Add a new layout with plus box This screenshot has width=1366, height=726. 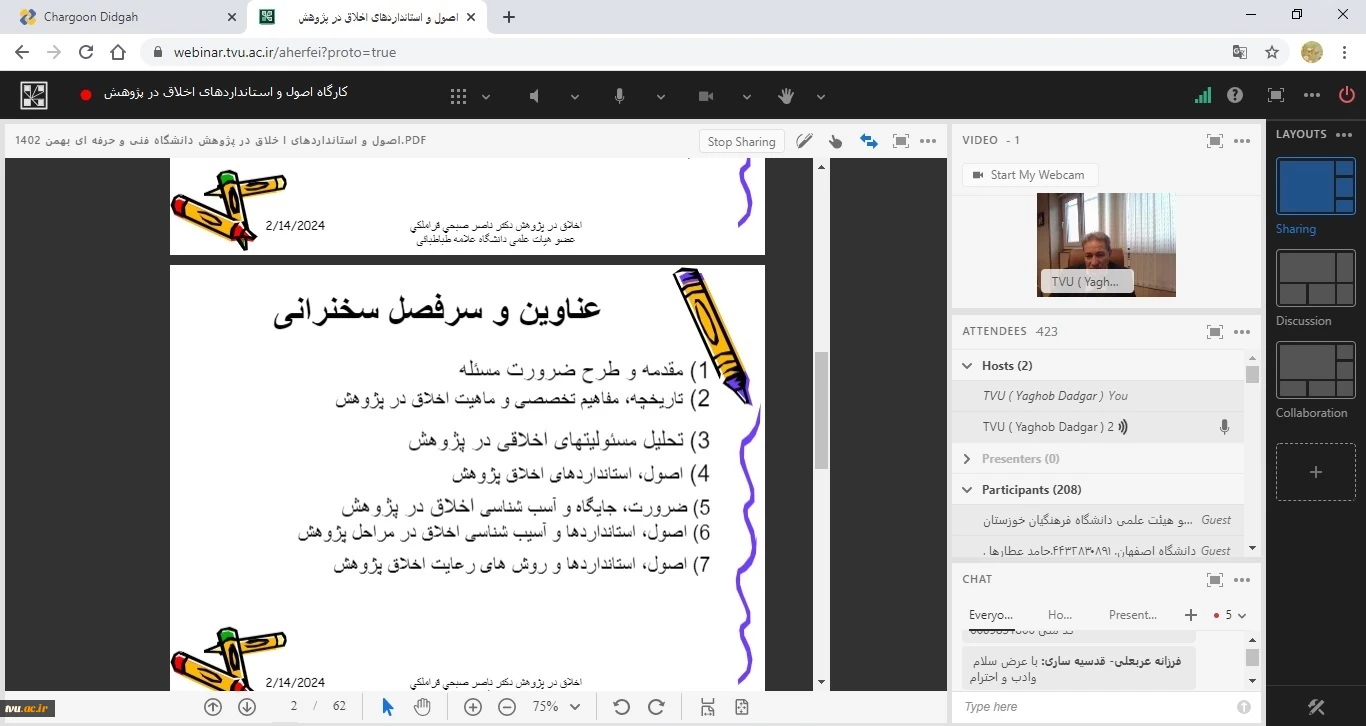[x=1315, y=472]
